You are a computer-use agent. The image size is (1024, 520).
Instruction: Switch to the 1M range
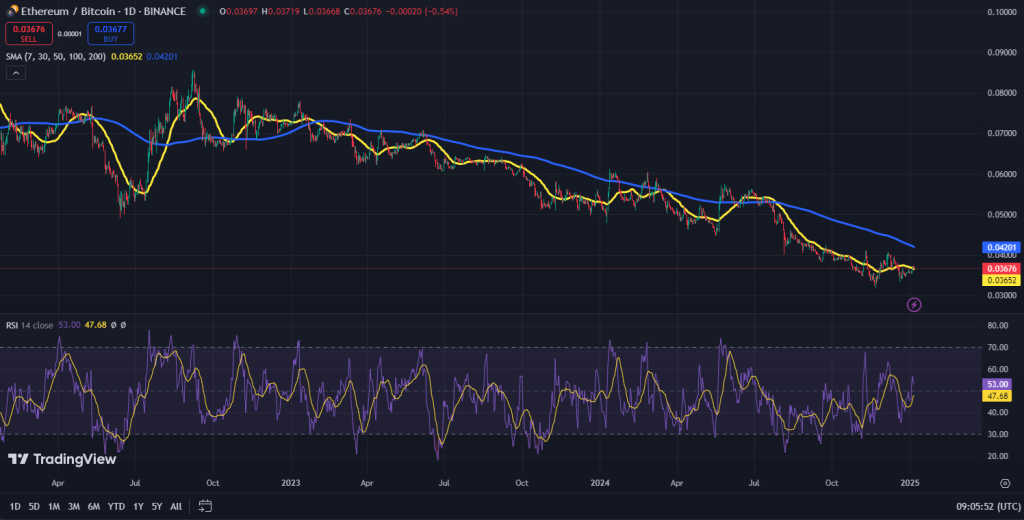pyautogui.click(x=54, y=506)
